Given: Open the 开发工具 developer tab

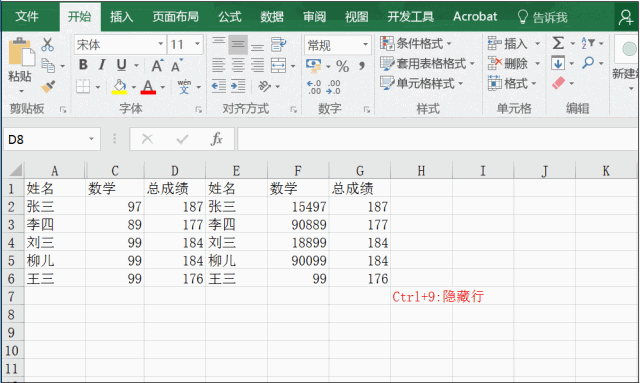Looking at the screenshot, I should click(x=410, y=17).
